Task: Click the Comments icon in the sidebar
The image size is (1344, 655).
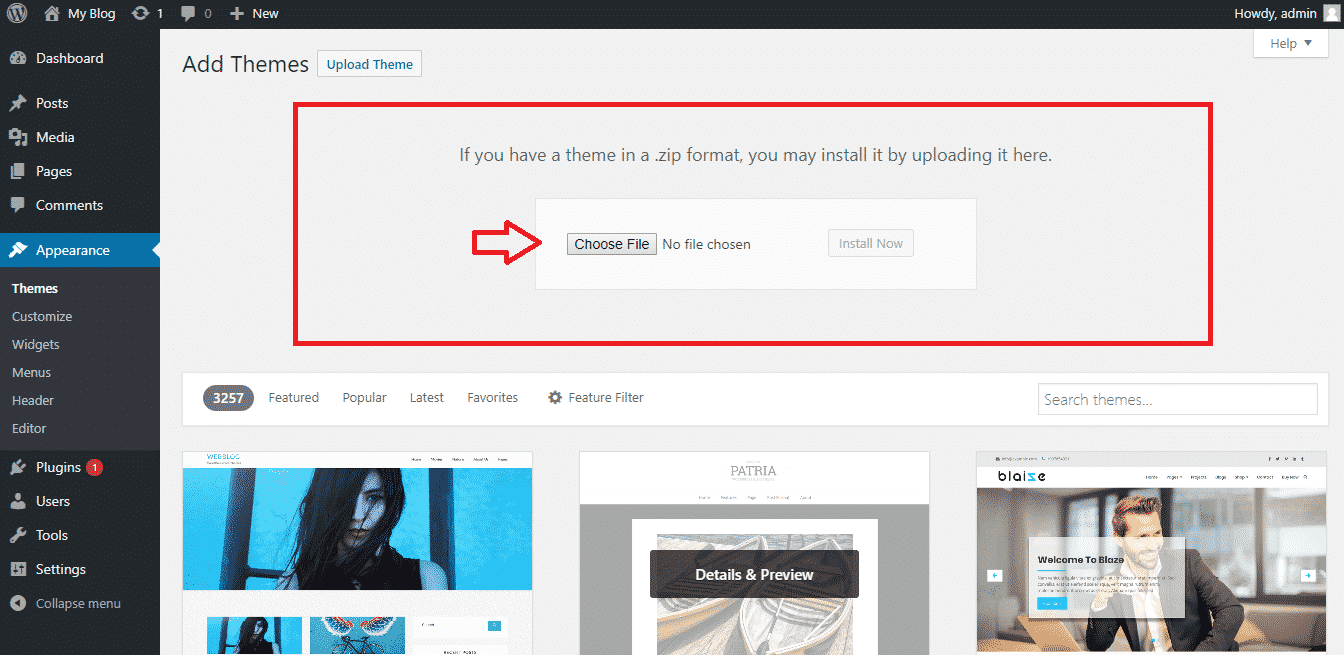Action: [x=18, y=205]
